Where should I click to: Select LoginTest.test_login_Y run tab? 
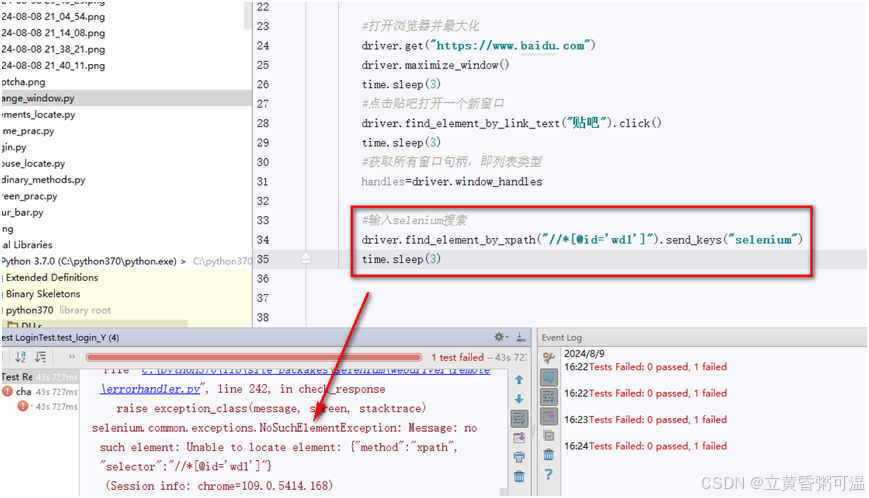(60, 337)
